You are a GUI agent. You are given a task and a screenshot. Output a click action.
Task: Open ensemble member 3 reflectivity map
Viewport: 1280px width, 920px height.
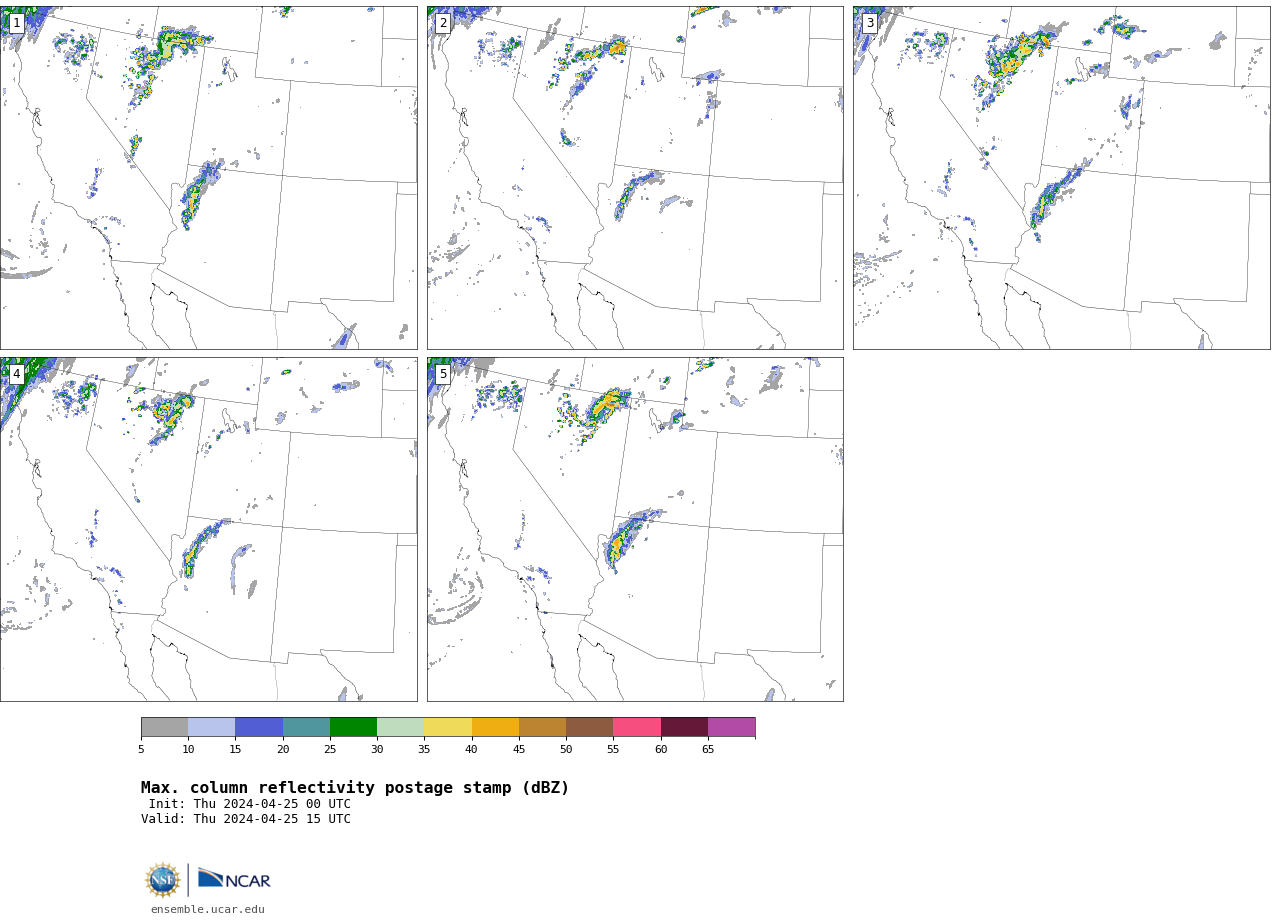coord(1061,178)
